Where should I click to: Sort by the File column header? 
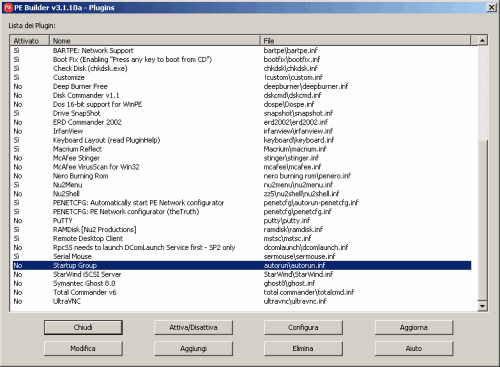pos(365,41)
